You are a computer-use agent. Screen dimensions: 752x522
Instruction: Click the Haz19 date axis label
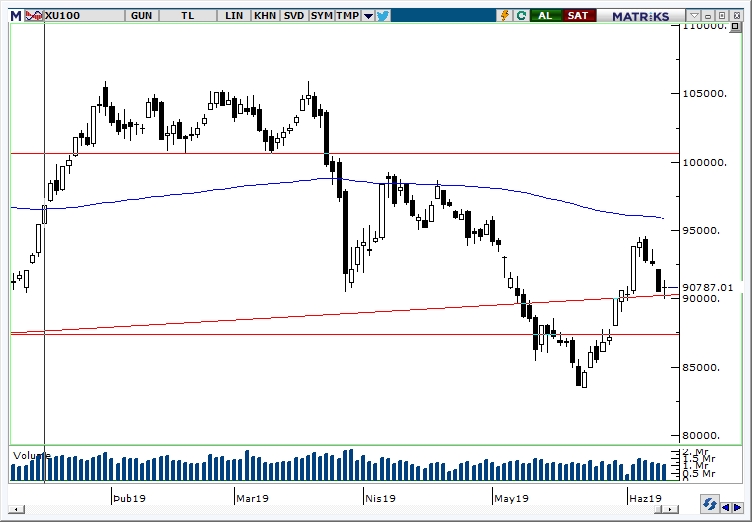coord(646,498)
